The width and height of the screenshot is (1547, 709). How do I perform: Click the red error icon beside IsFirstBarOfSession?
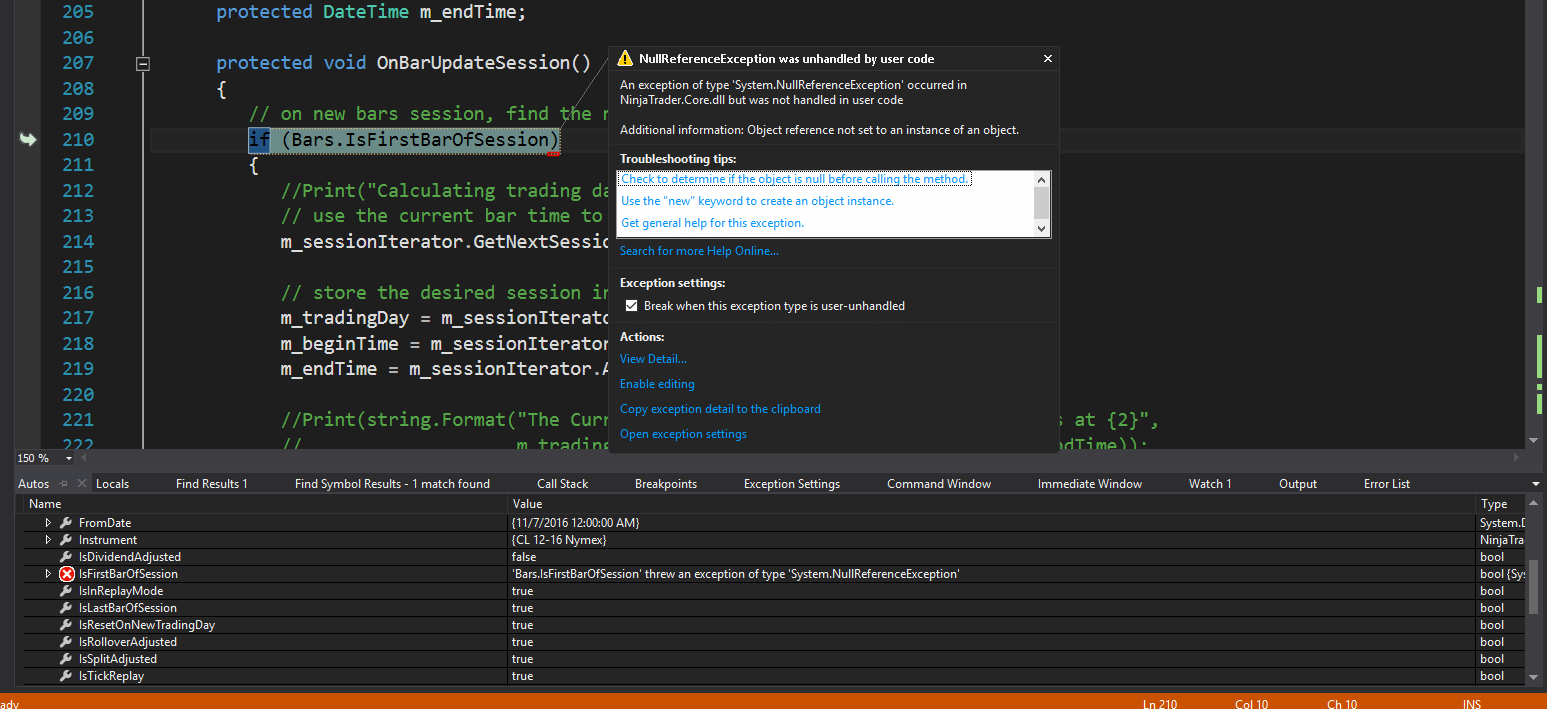point(67,574)
